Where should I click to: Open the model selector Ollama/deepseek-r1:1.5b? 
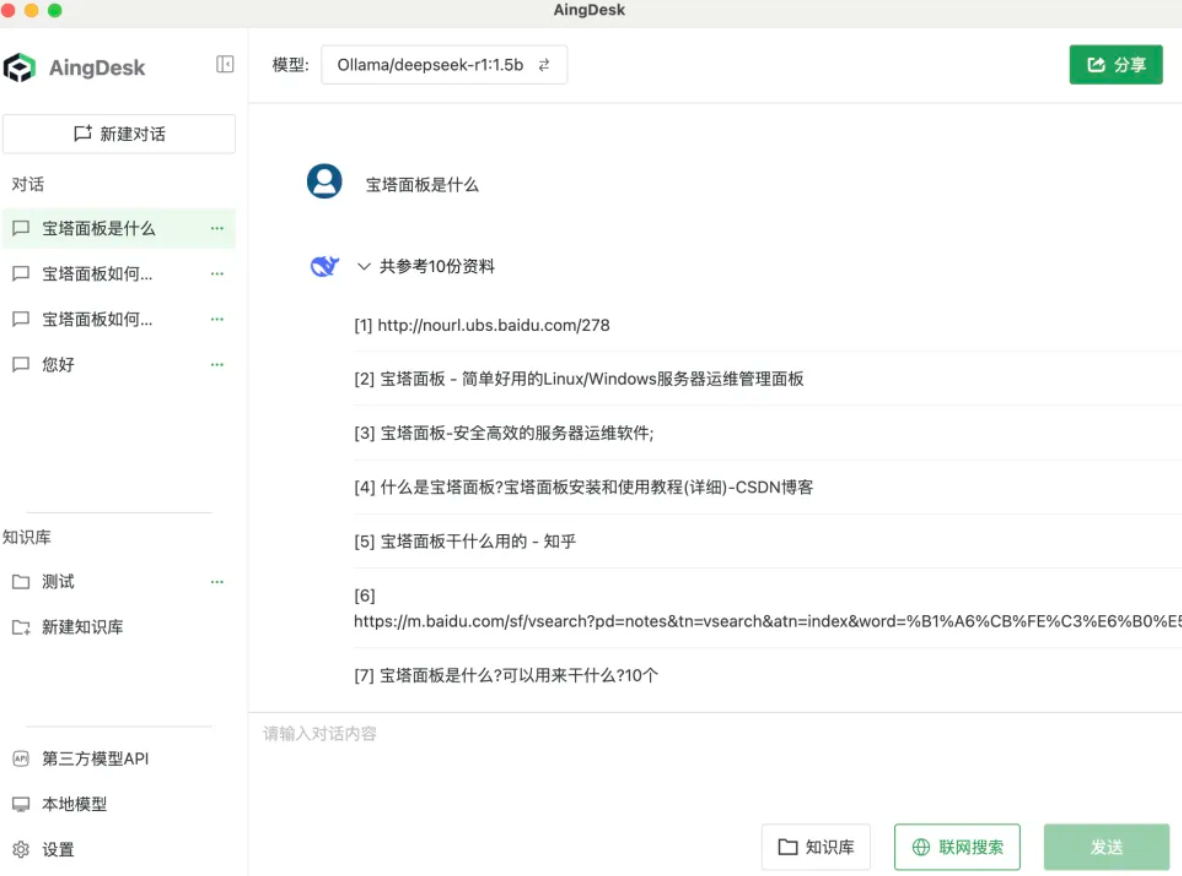click(444, 65)
